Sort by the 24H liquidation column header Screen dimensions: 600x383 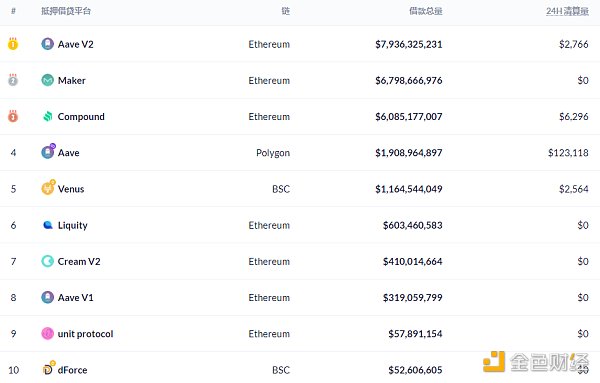[x=567, y=11]
